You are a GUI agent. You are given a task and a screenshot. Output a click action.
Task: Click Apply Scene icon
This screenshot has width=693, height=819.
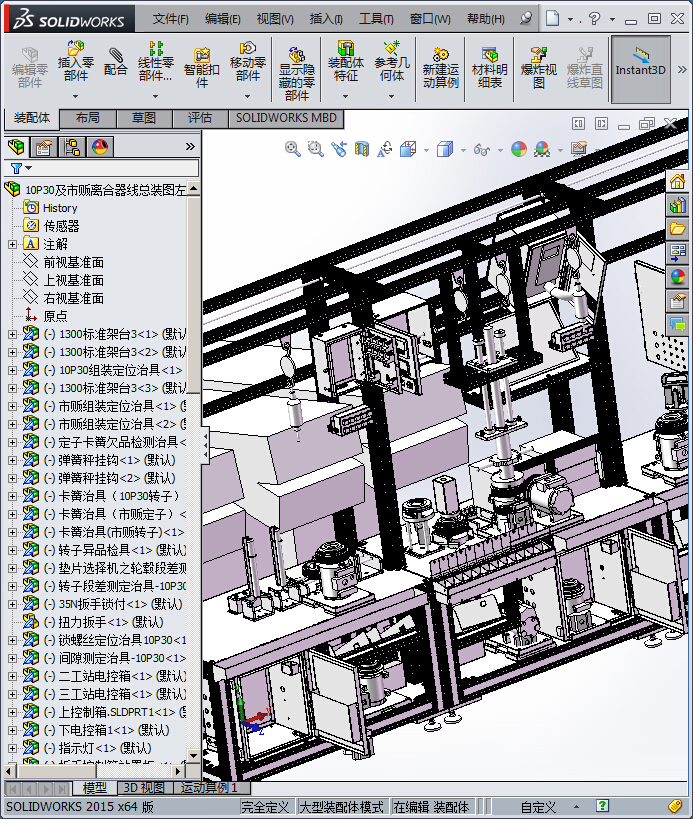pyautogui.click(x=542, y=149)
